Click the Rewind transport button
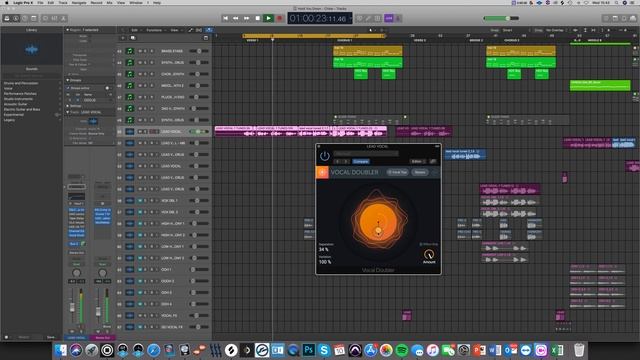This screenshot has width=640, height=360. click(x=236, y=18)
